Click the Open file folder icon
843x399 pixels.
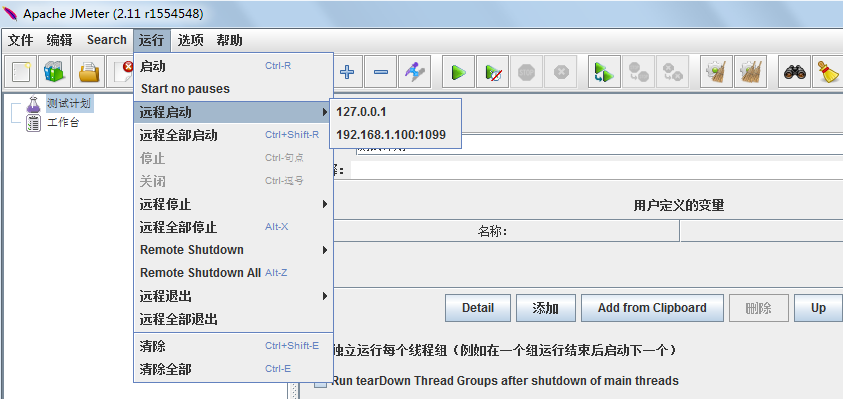89,71
